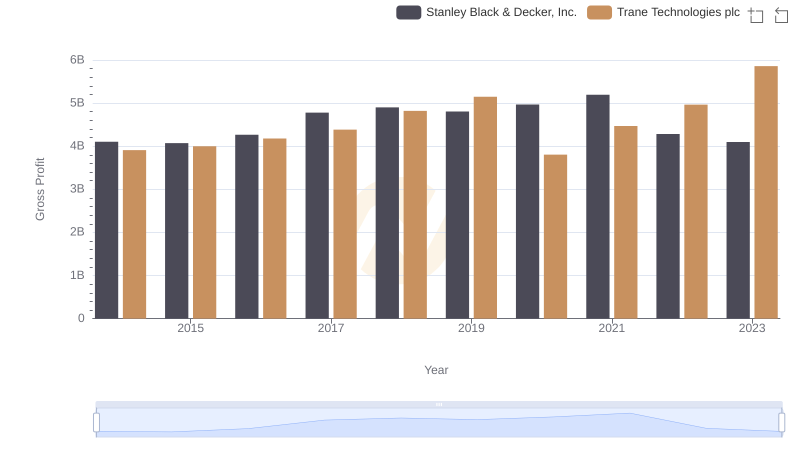This screenshot has height=461, width=800.
Task: Click the '3B' y-axis label
Action: 77,189
